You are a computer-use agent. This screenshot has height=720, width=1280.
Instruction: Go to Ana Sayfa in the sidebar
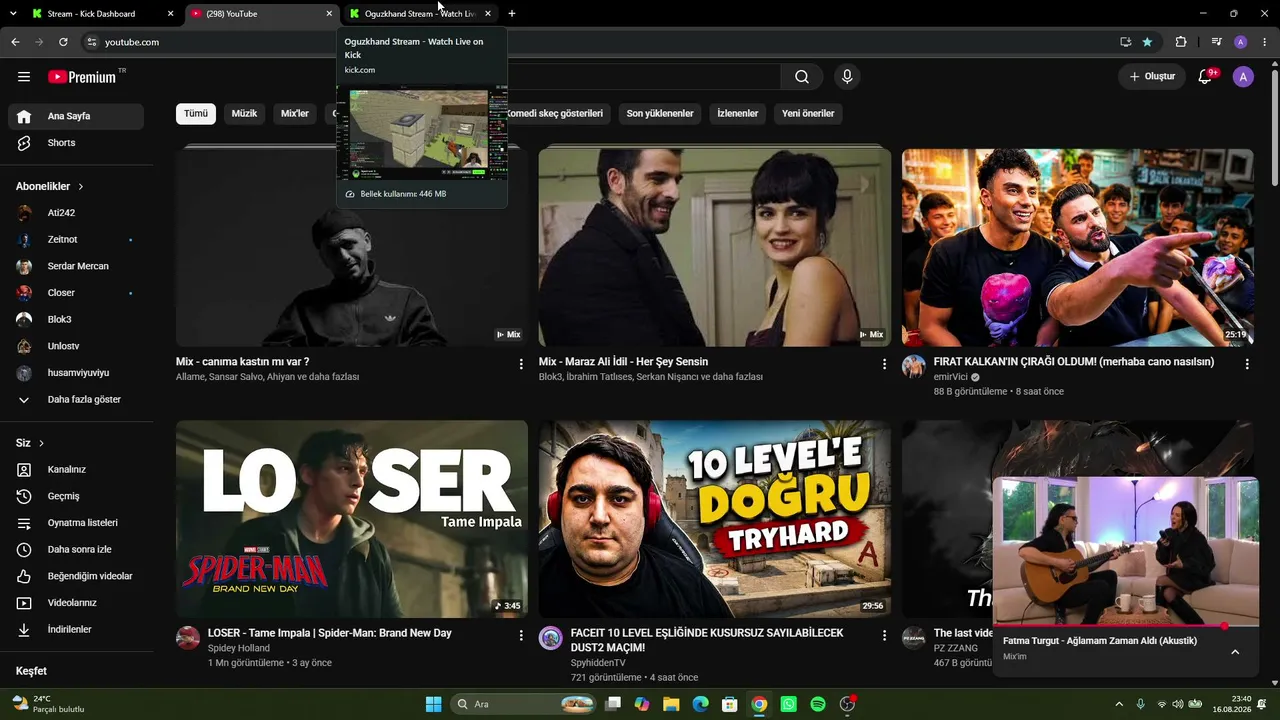click(76, 116)
